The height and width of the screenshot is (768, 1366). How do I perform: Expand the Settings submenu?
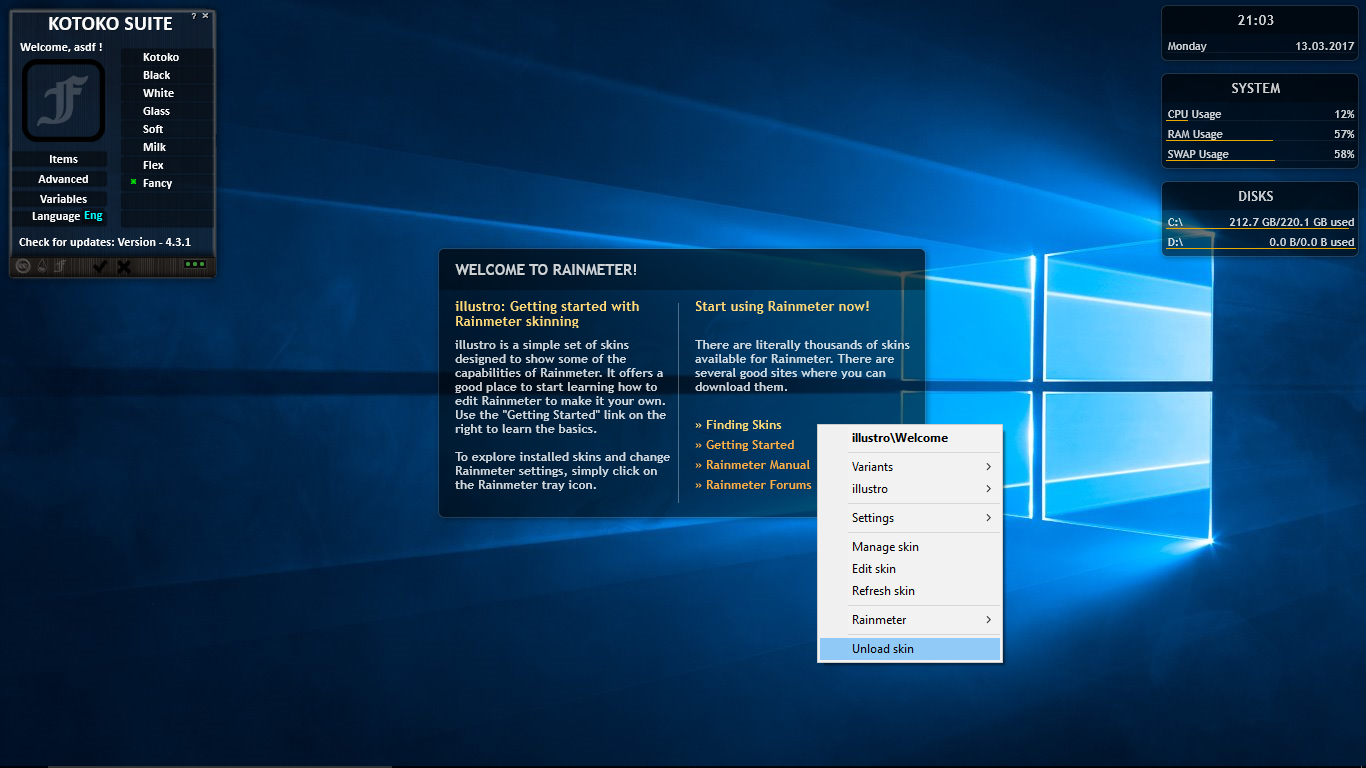(x=910, y=518)
